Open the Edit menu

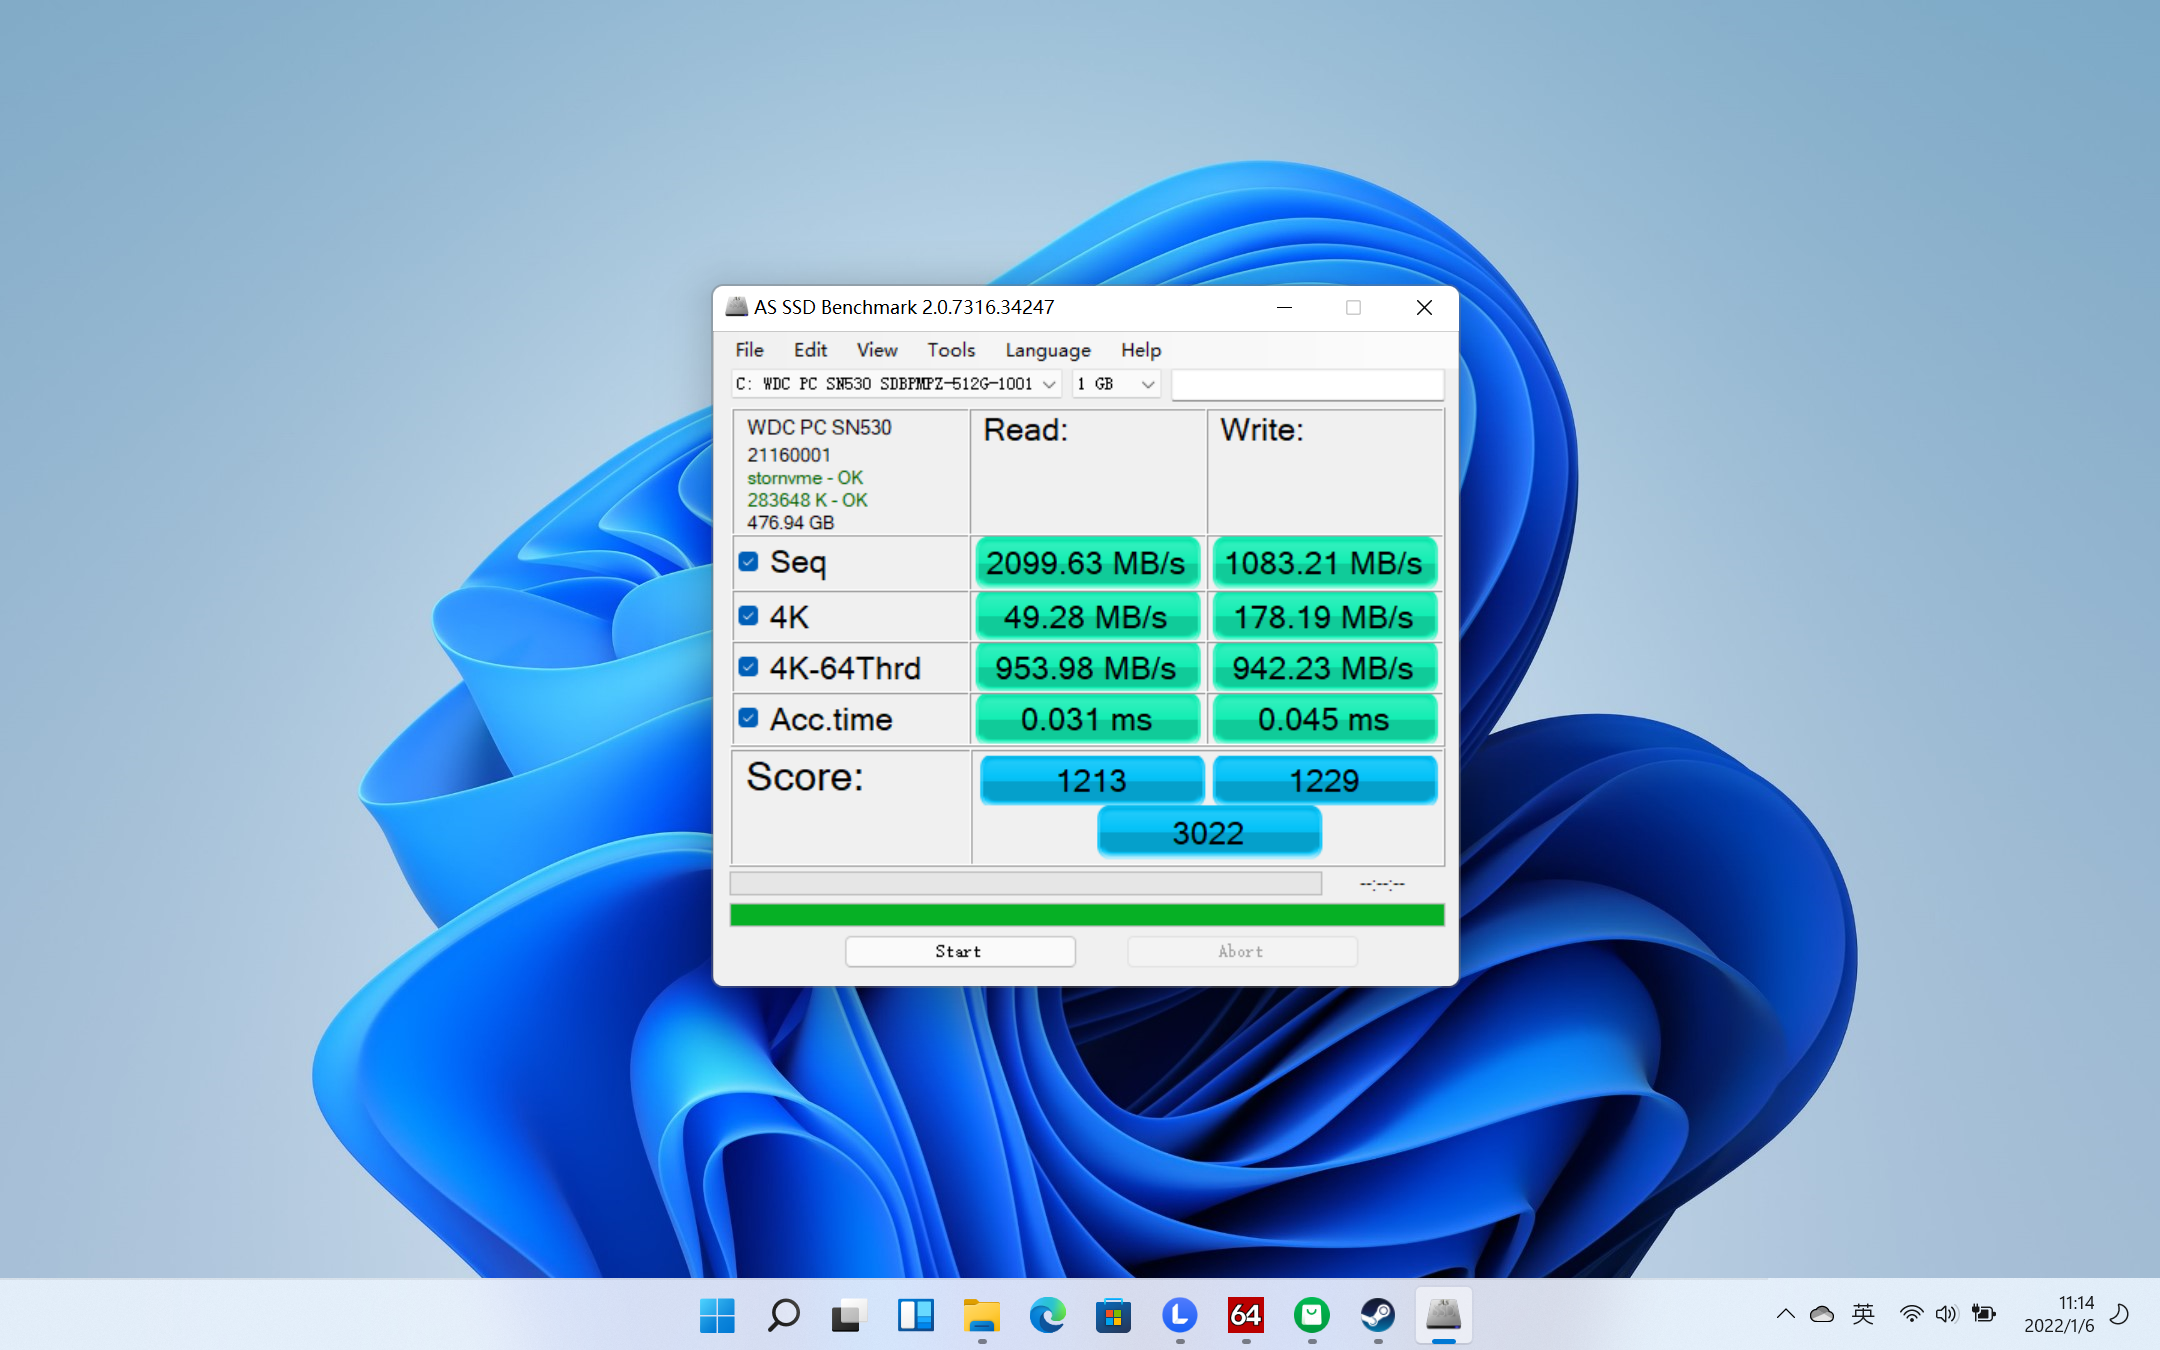click(x=810, y=350)
